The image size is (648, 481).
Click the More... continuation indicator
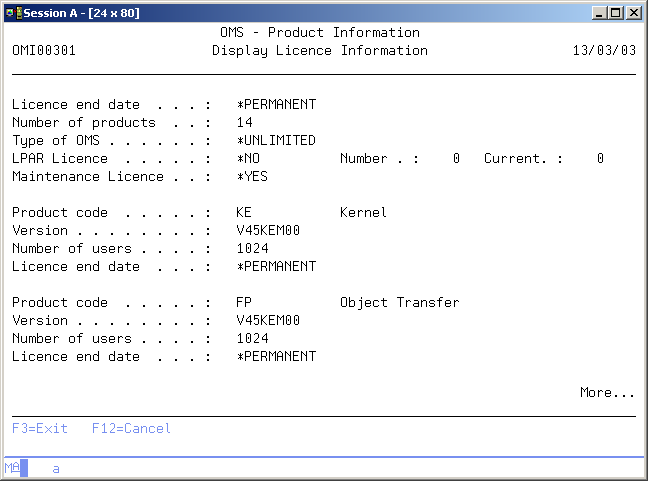click(607, 393)
